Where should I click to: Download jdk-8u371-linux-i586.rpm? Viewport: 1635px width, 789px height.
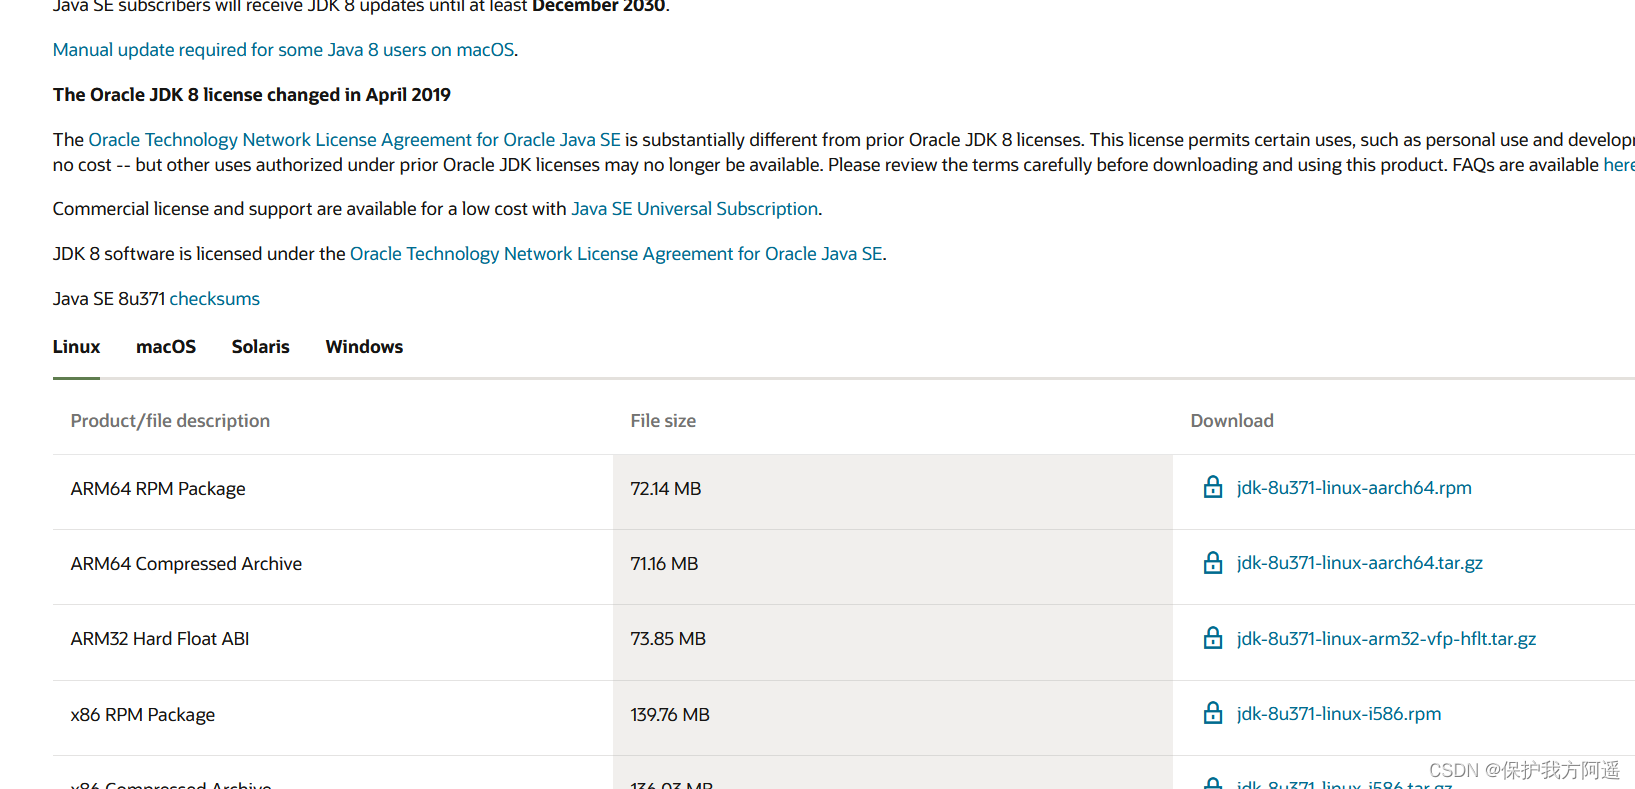tap(1339, 714)
